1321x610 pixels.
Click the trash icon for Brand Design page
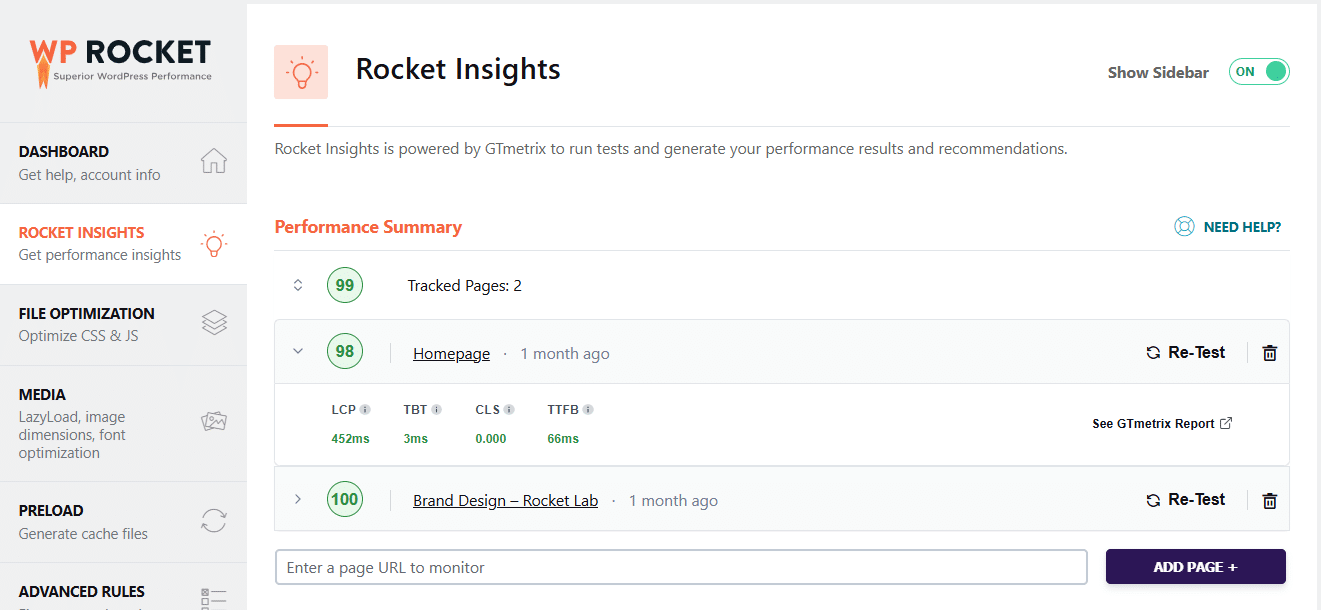[x=1269, y=500]
